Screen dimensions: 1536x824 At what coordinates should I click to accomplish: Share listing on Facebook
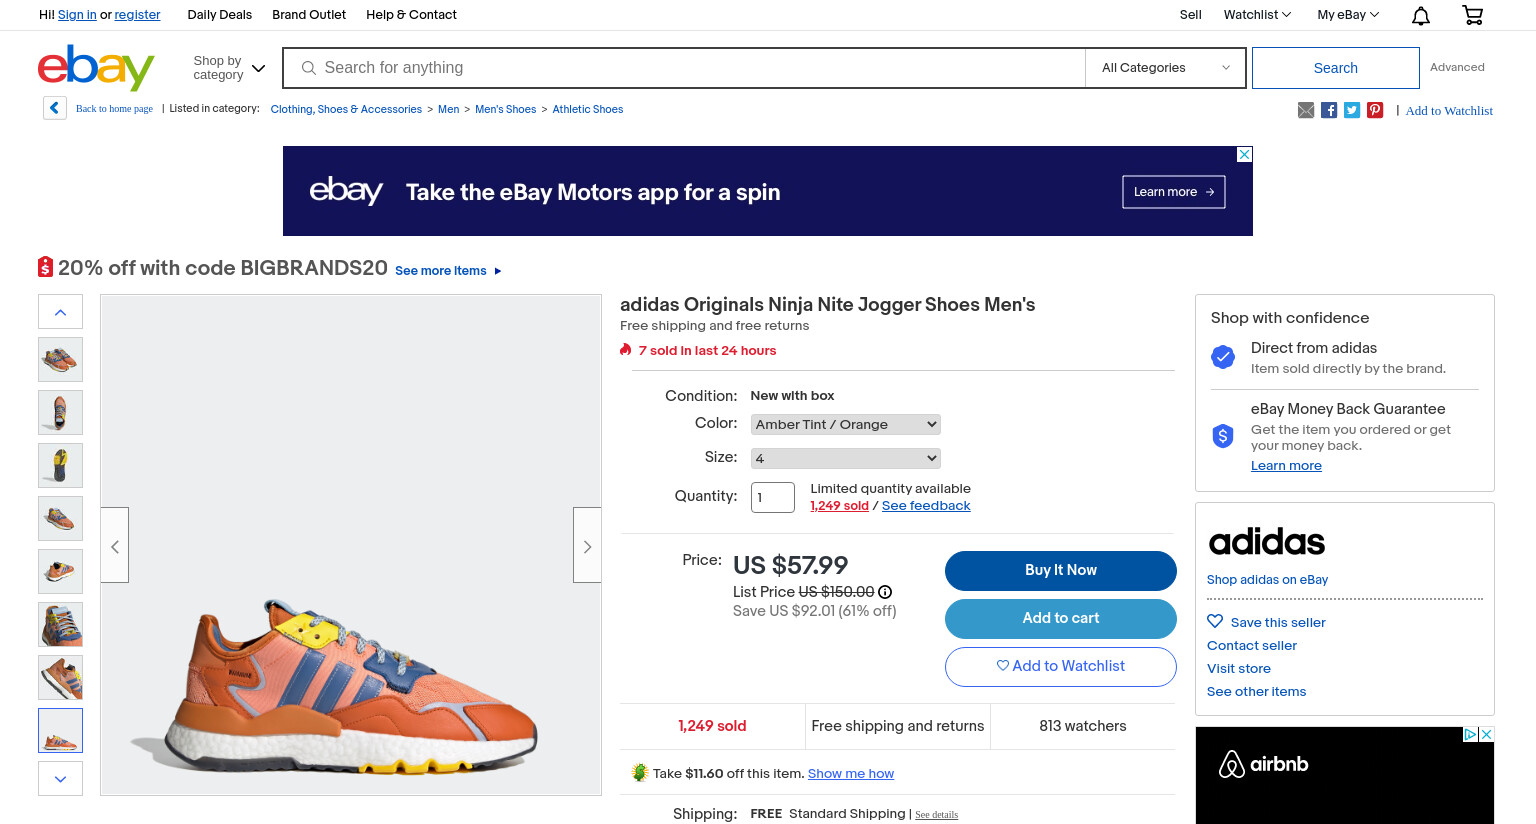tap(1329, 110)
